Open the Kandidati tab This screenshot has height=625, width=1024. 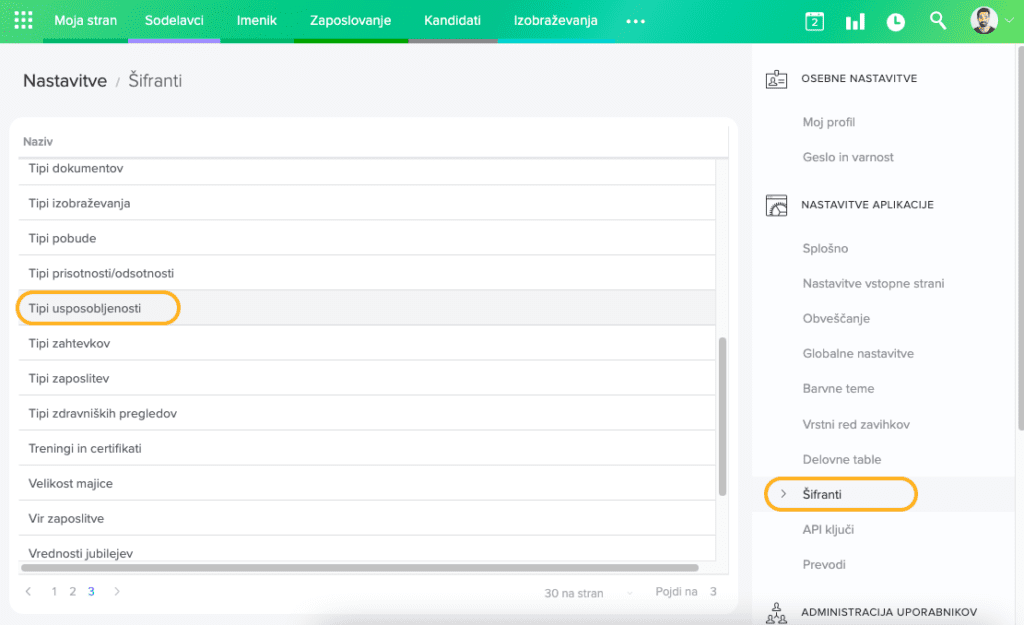coord(452,21)
